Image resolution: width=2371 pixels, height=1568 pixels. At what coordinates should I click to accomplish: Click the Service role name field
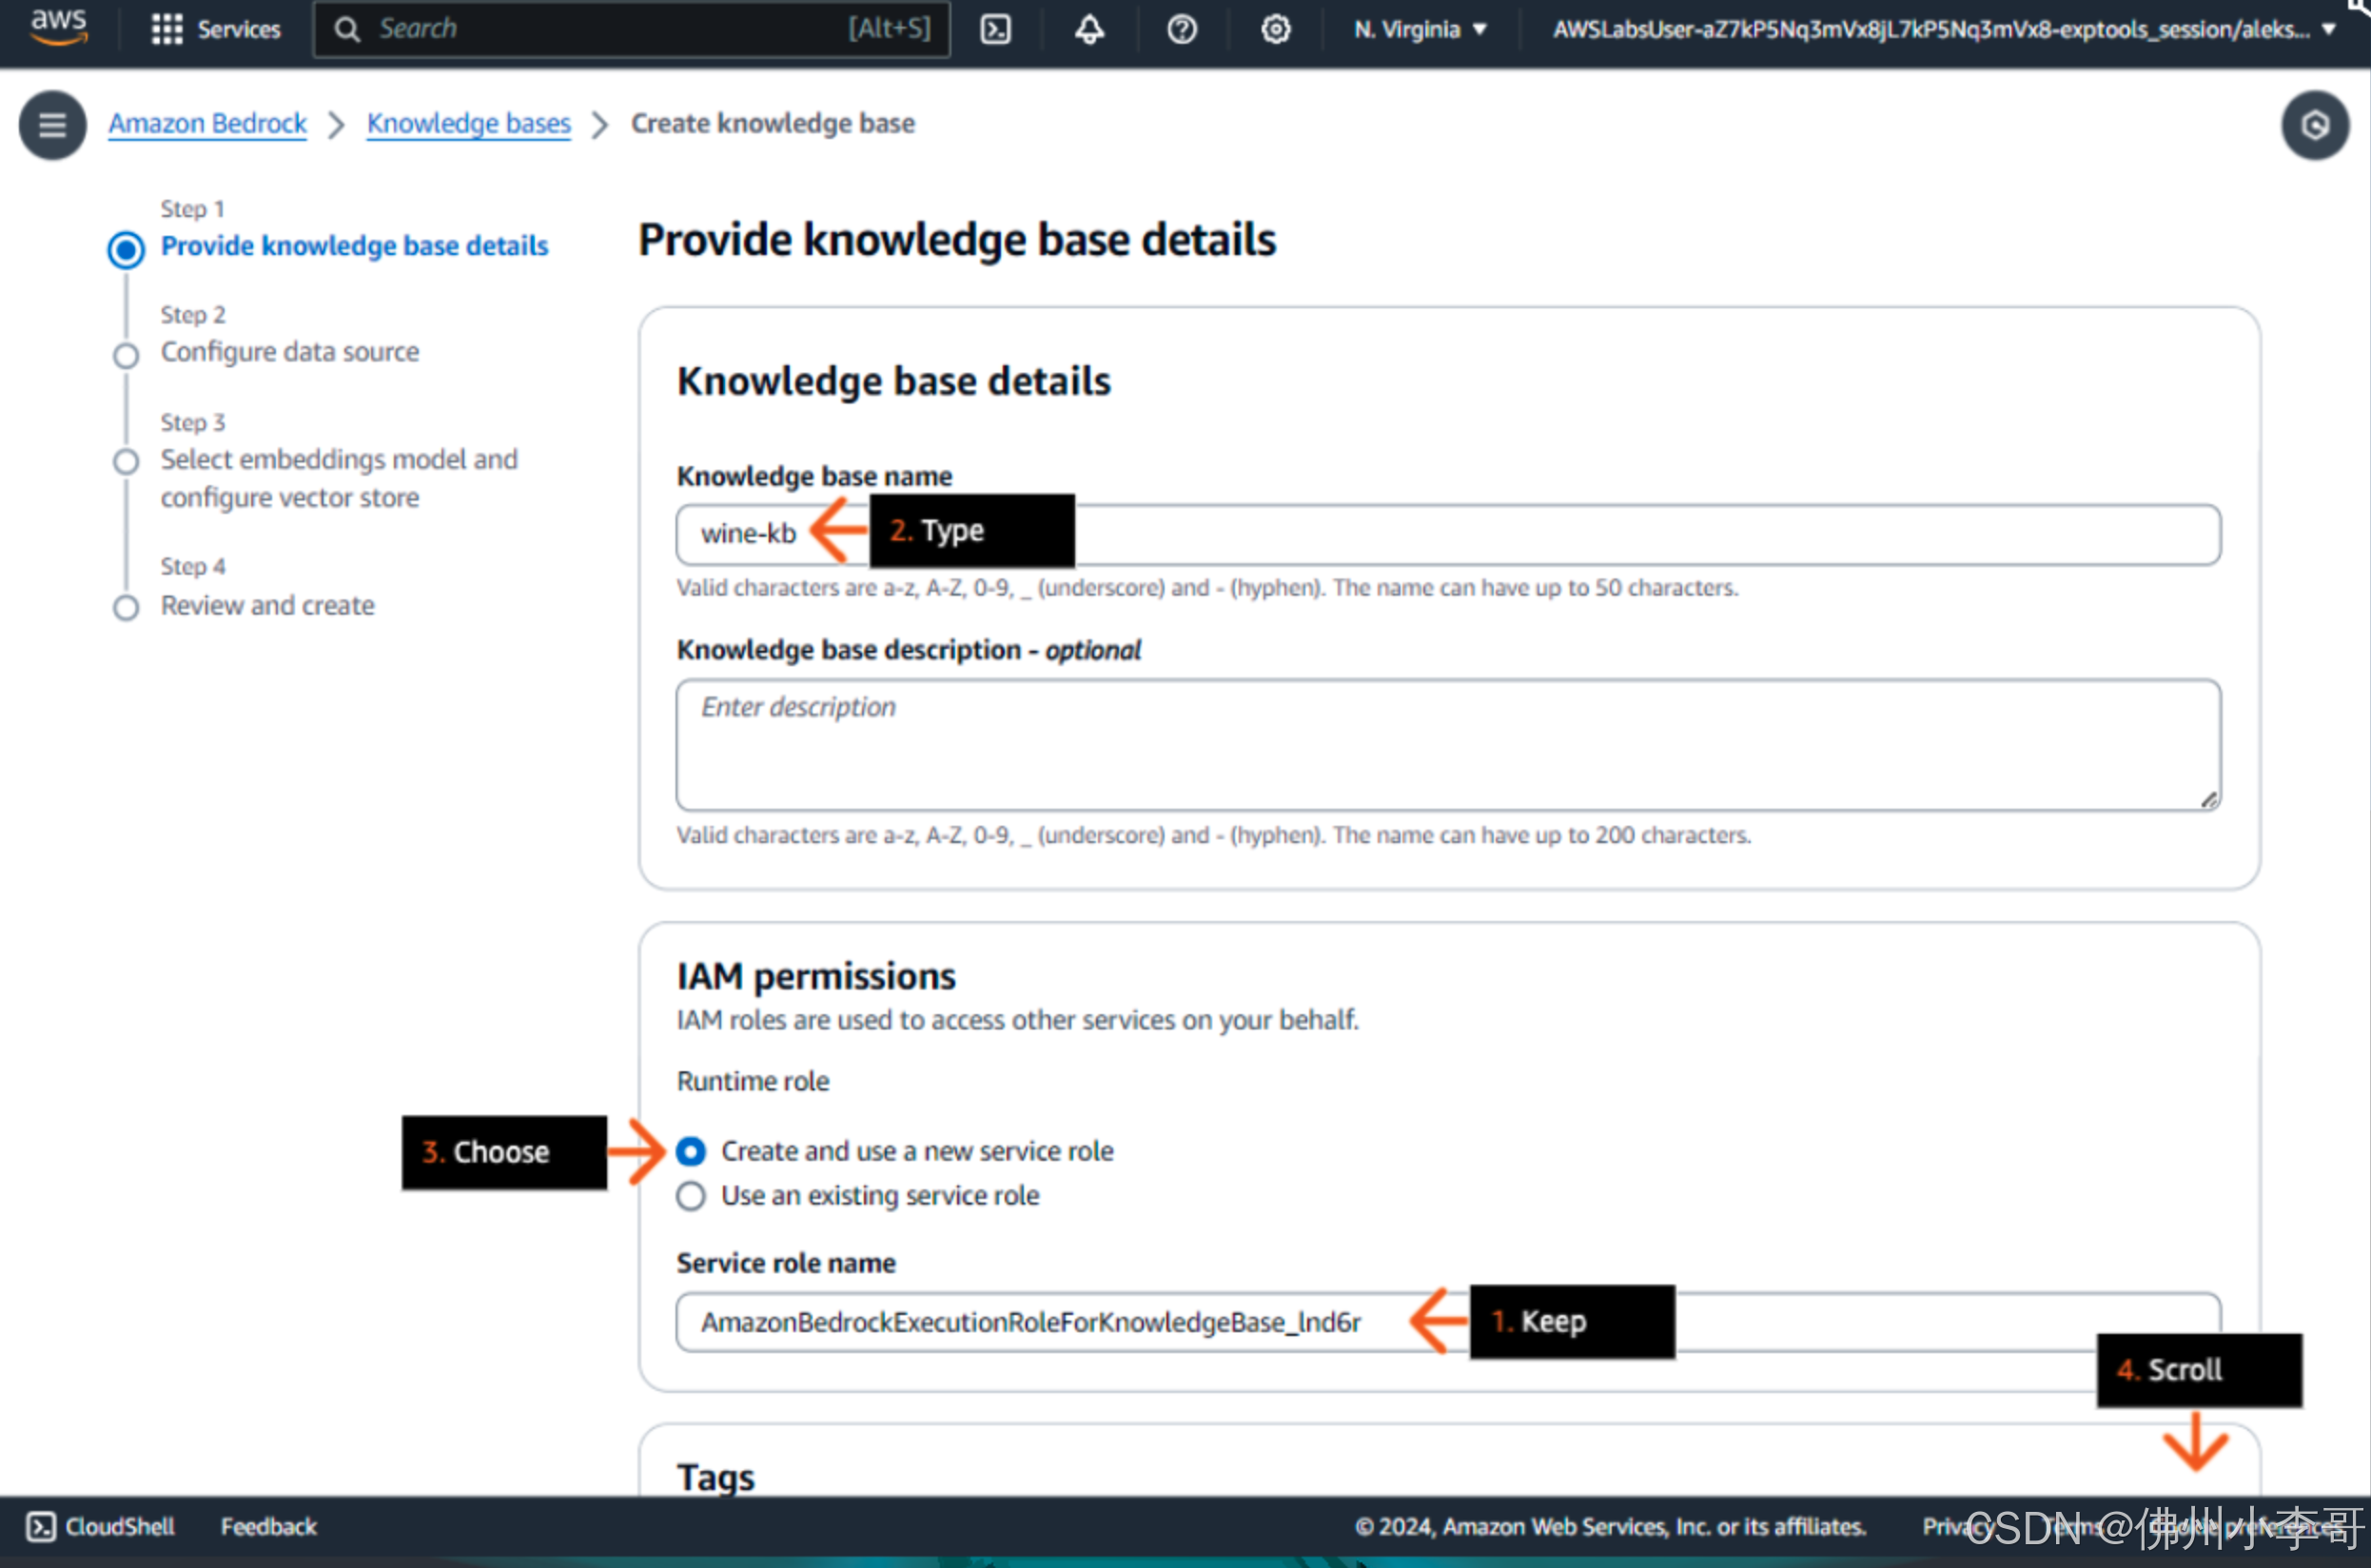[x=1448, y=1322]
